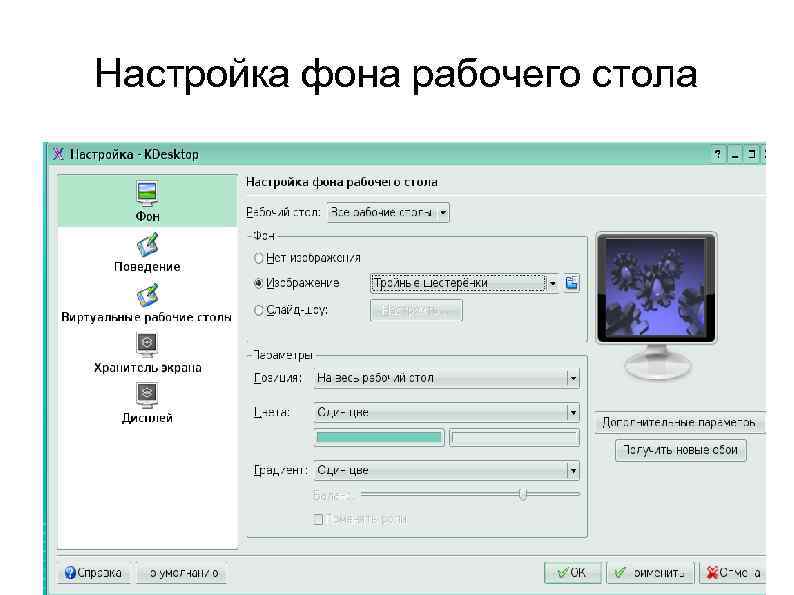The height and width of the screenshot is (595, 794).
Task: Click the Дополнительные параметры button
Action: tap(680, 422)
